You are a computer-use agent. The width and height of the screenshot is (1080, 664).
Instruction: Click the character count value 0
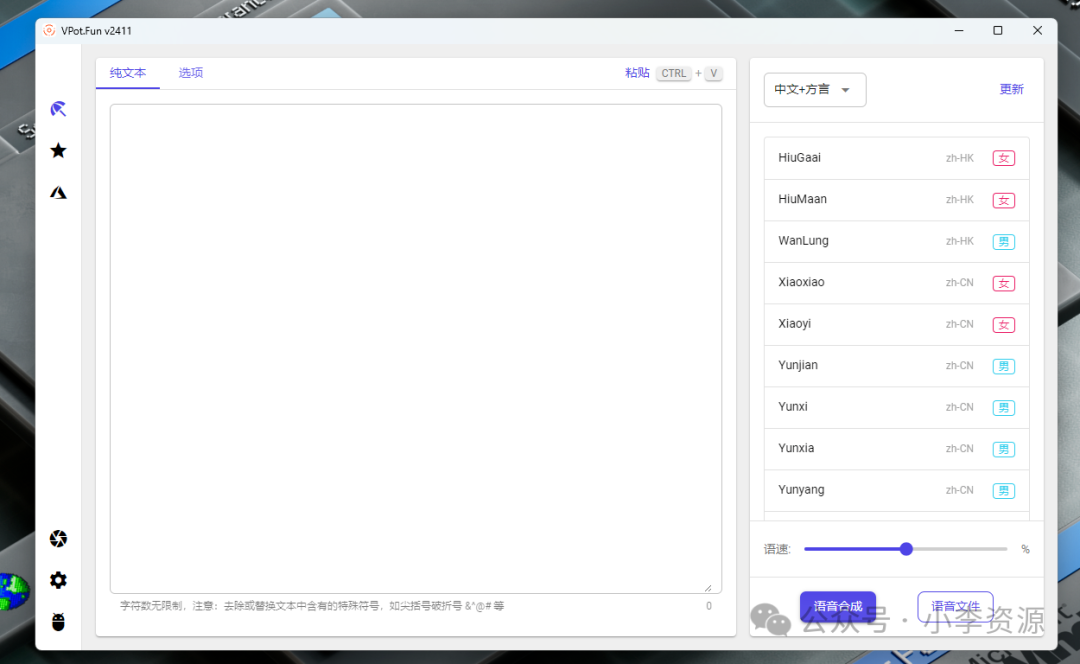[x=709, y=606]
